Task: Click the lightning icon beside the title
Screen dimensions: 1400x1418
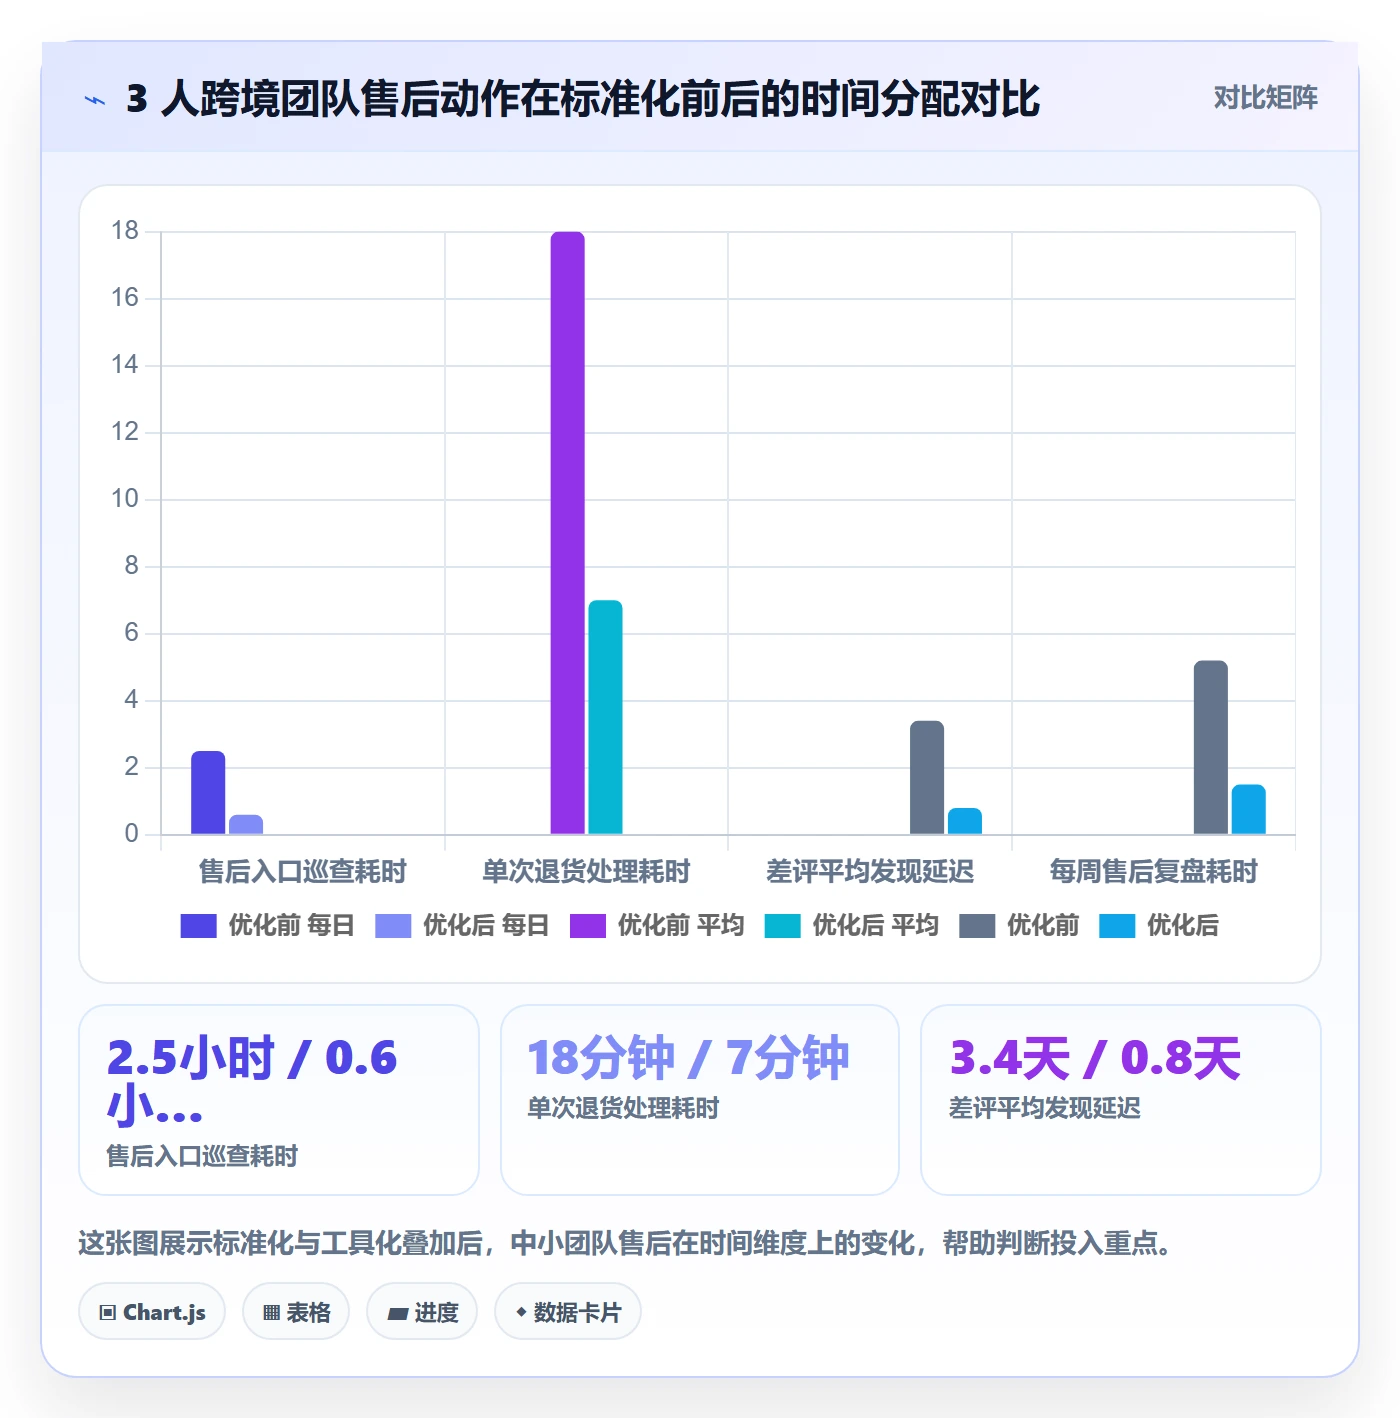Action: [95, 100]
